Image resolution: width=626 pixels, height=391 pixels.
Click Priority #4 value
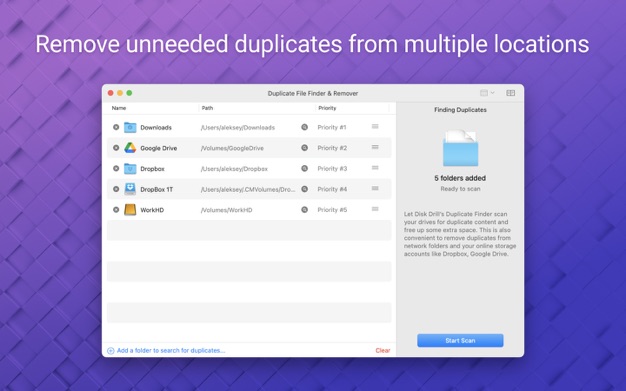pos(332,189)
